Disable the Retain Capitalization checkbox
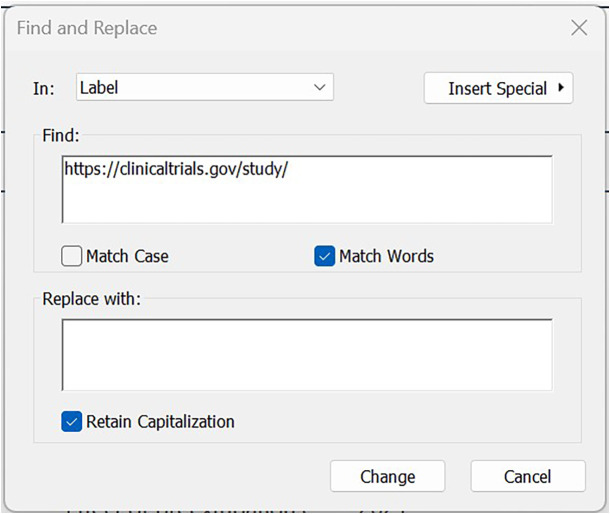The image size is (610, 514). coord(72,422)
